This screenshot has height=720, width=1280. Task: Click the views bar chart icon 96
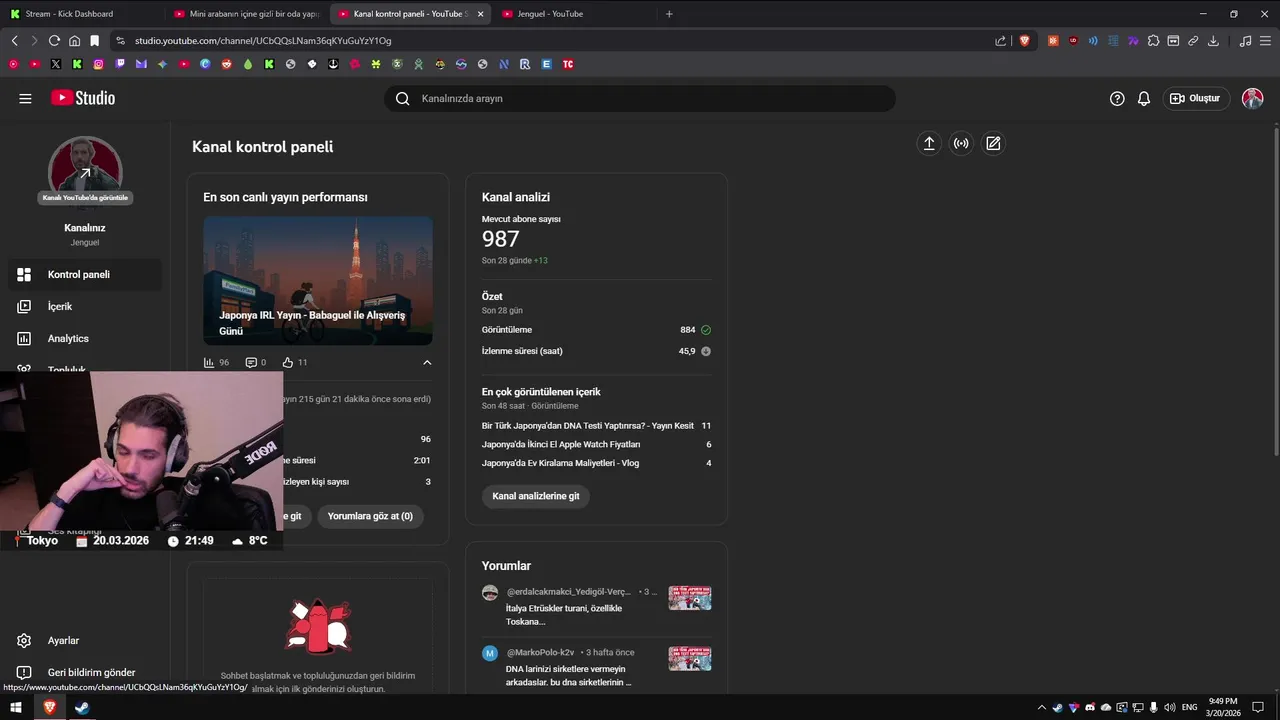[216, 362]
